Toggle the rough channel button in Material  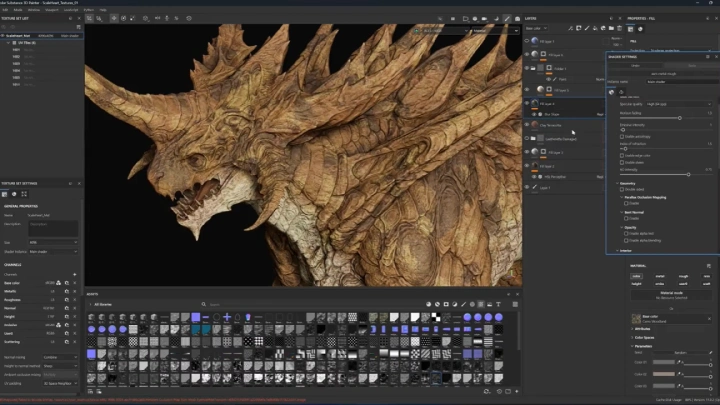[x=683, y=276]
